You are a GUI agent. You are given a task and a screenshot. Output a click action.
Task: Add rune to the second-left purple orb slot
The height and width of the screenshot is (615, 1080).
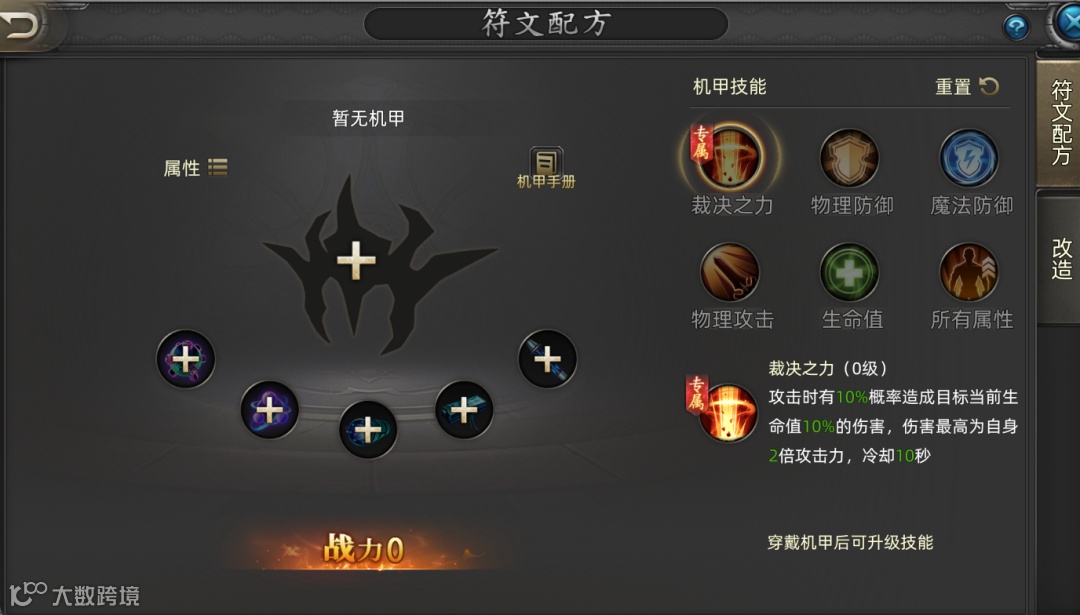click(x=269, y=410)
